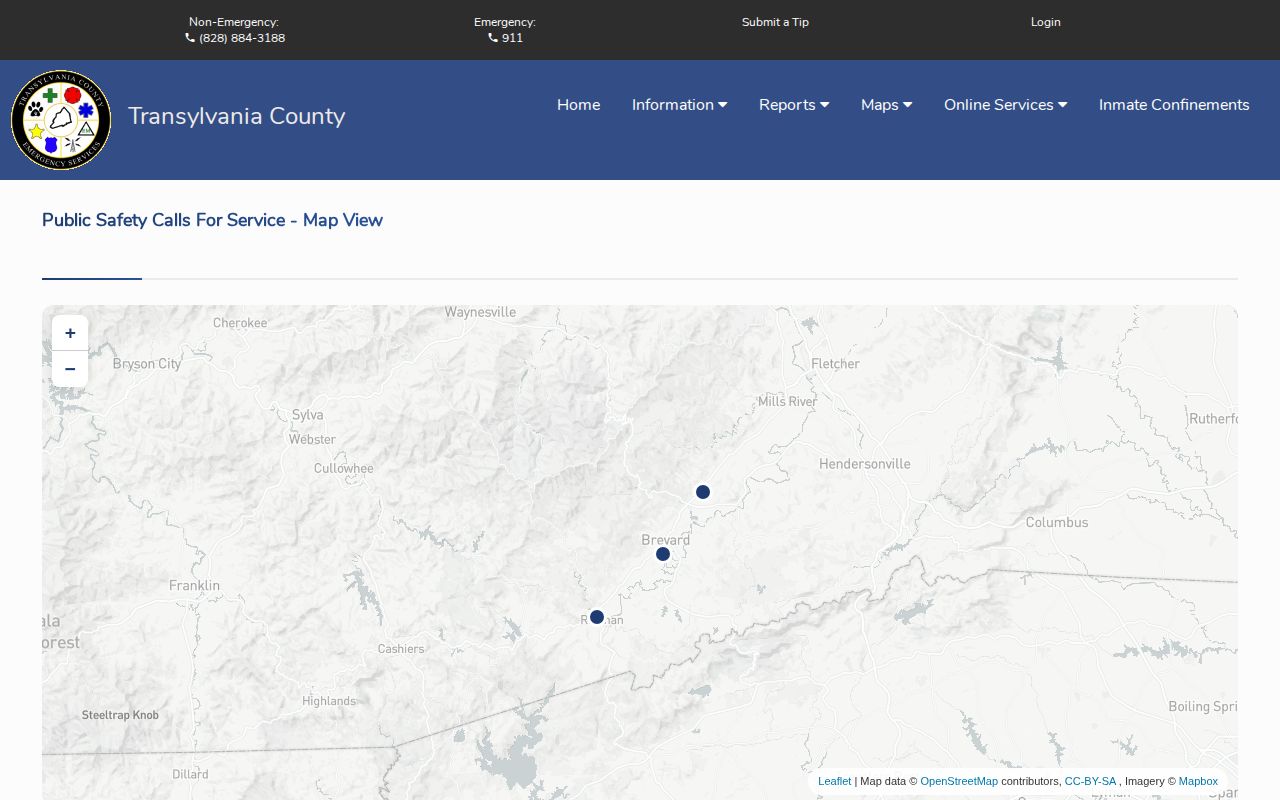Click the Emergency 911 phone link
The image size is (1280, 800).
[505, 38]
